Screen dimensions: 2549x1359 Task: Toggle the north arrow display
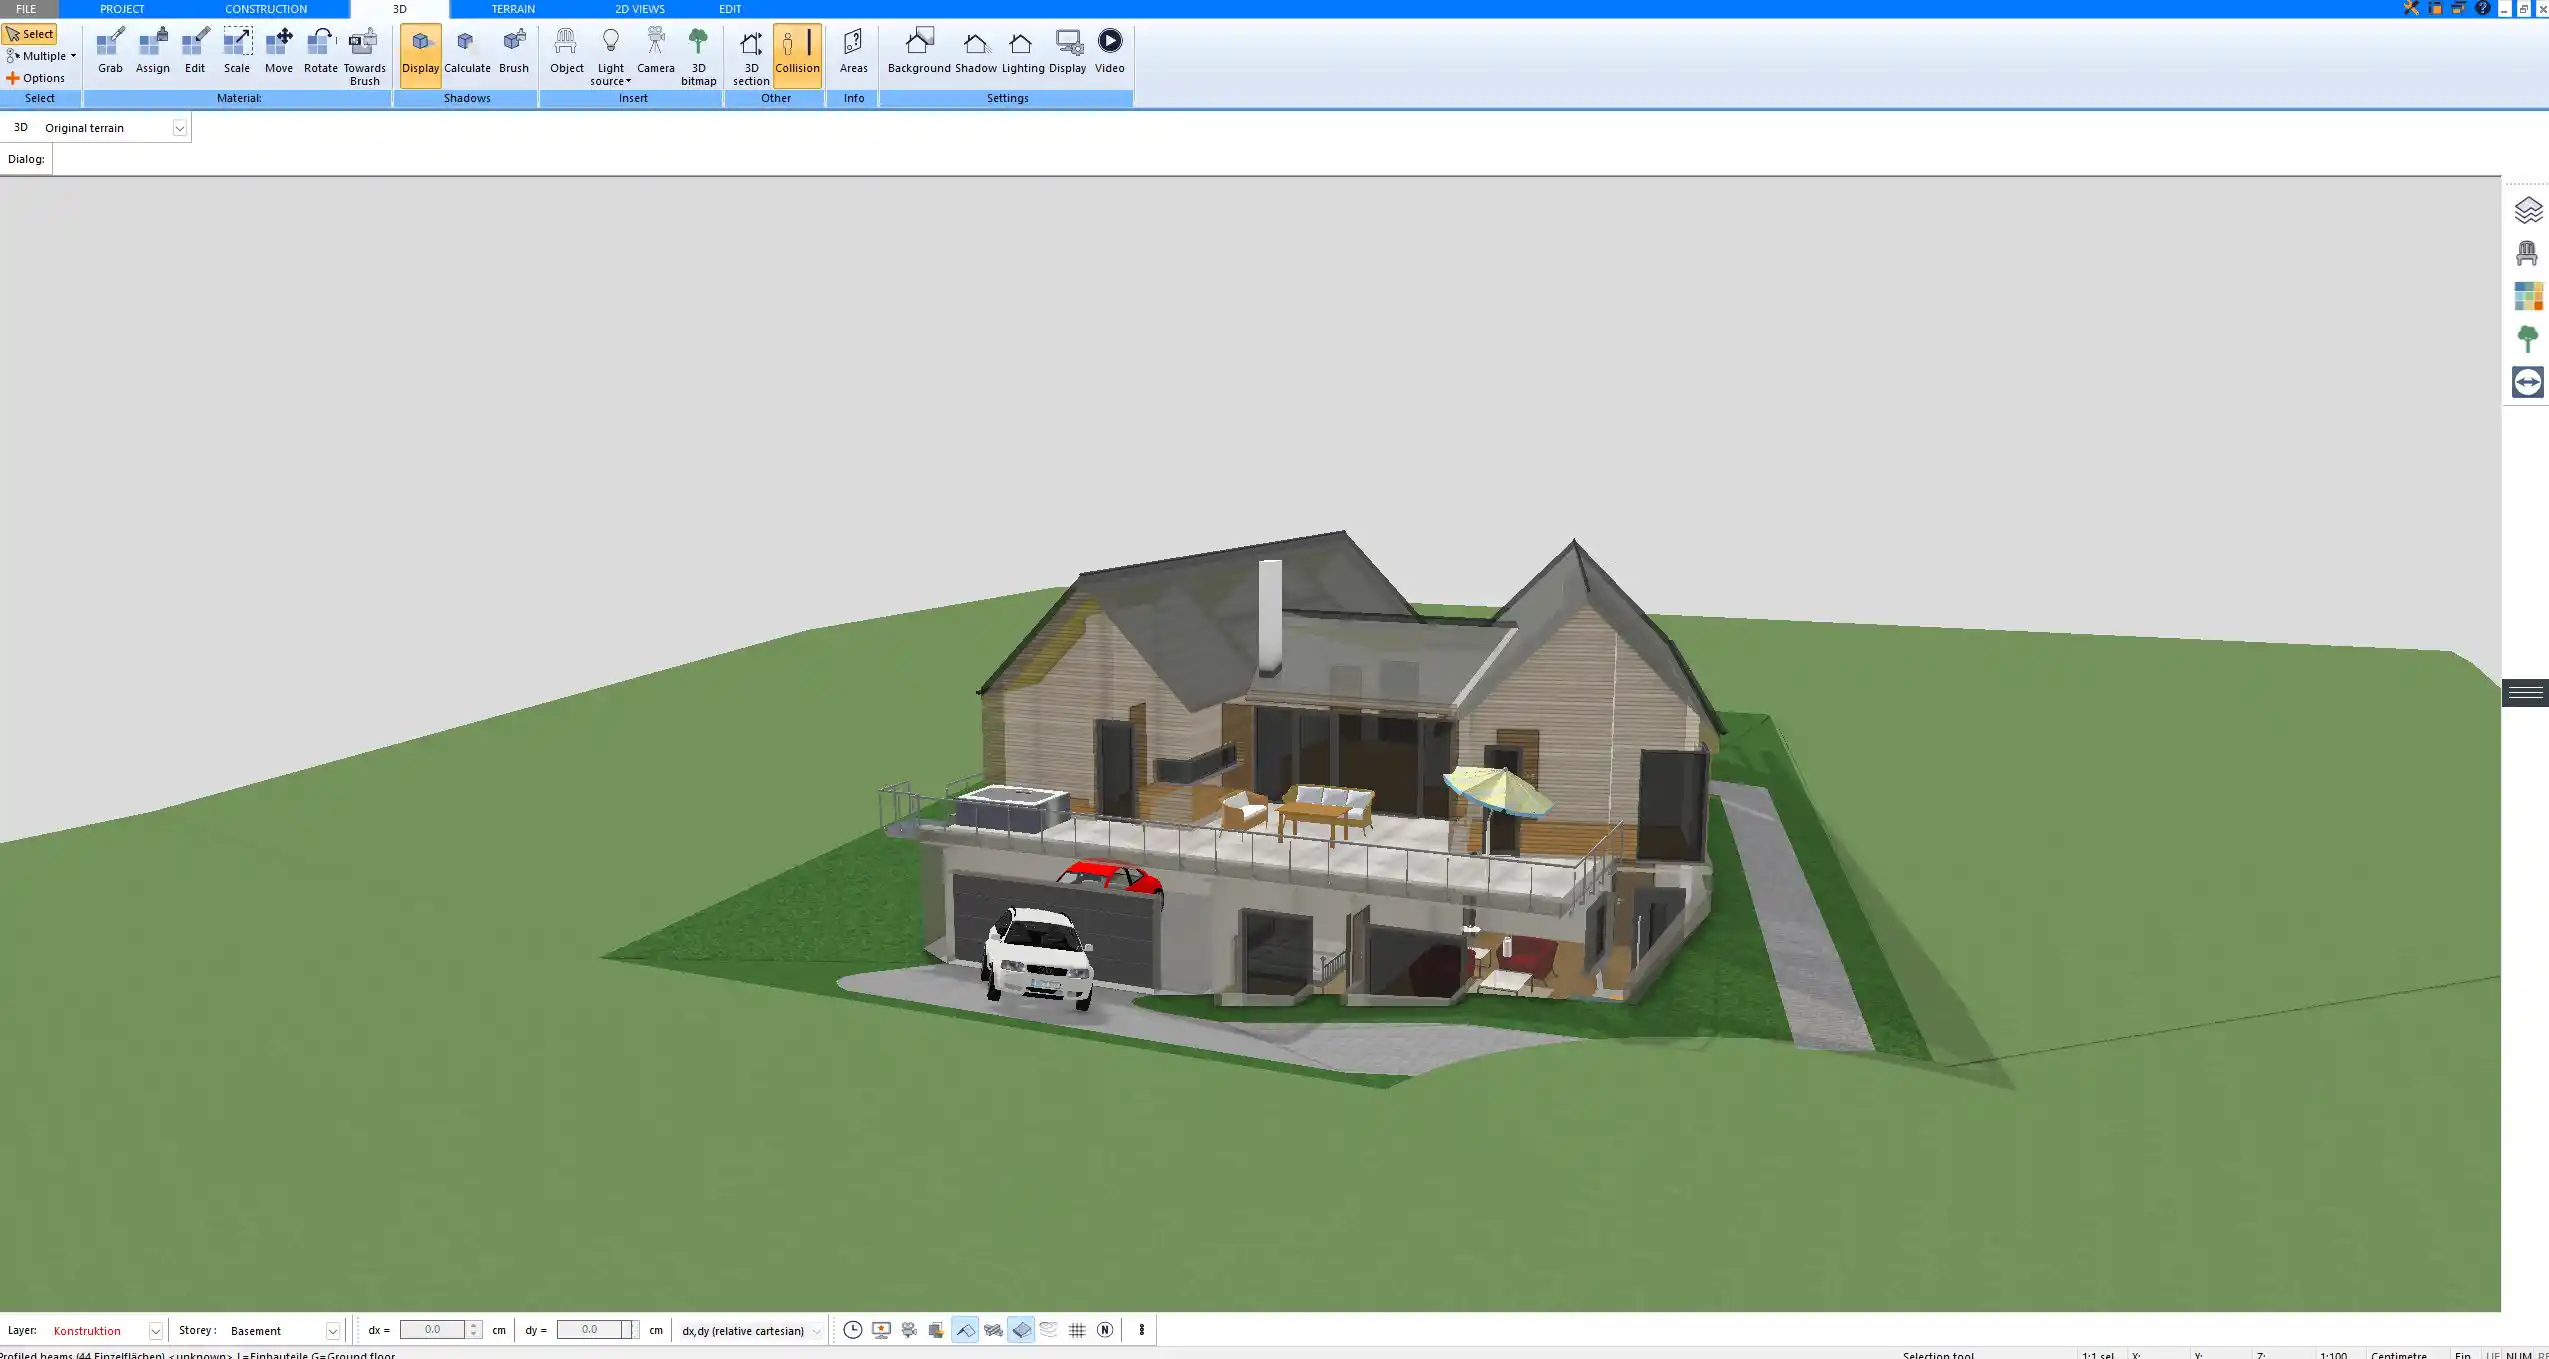(x=1104, y=1330)
